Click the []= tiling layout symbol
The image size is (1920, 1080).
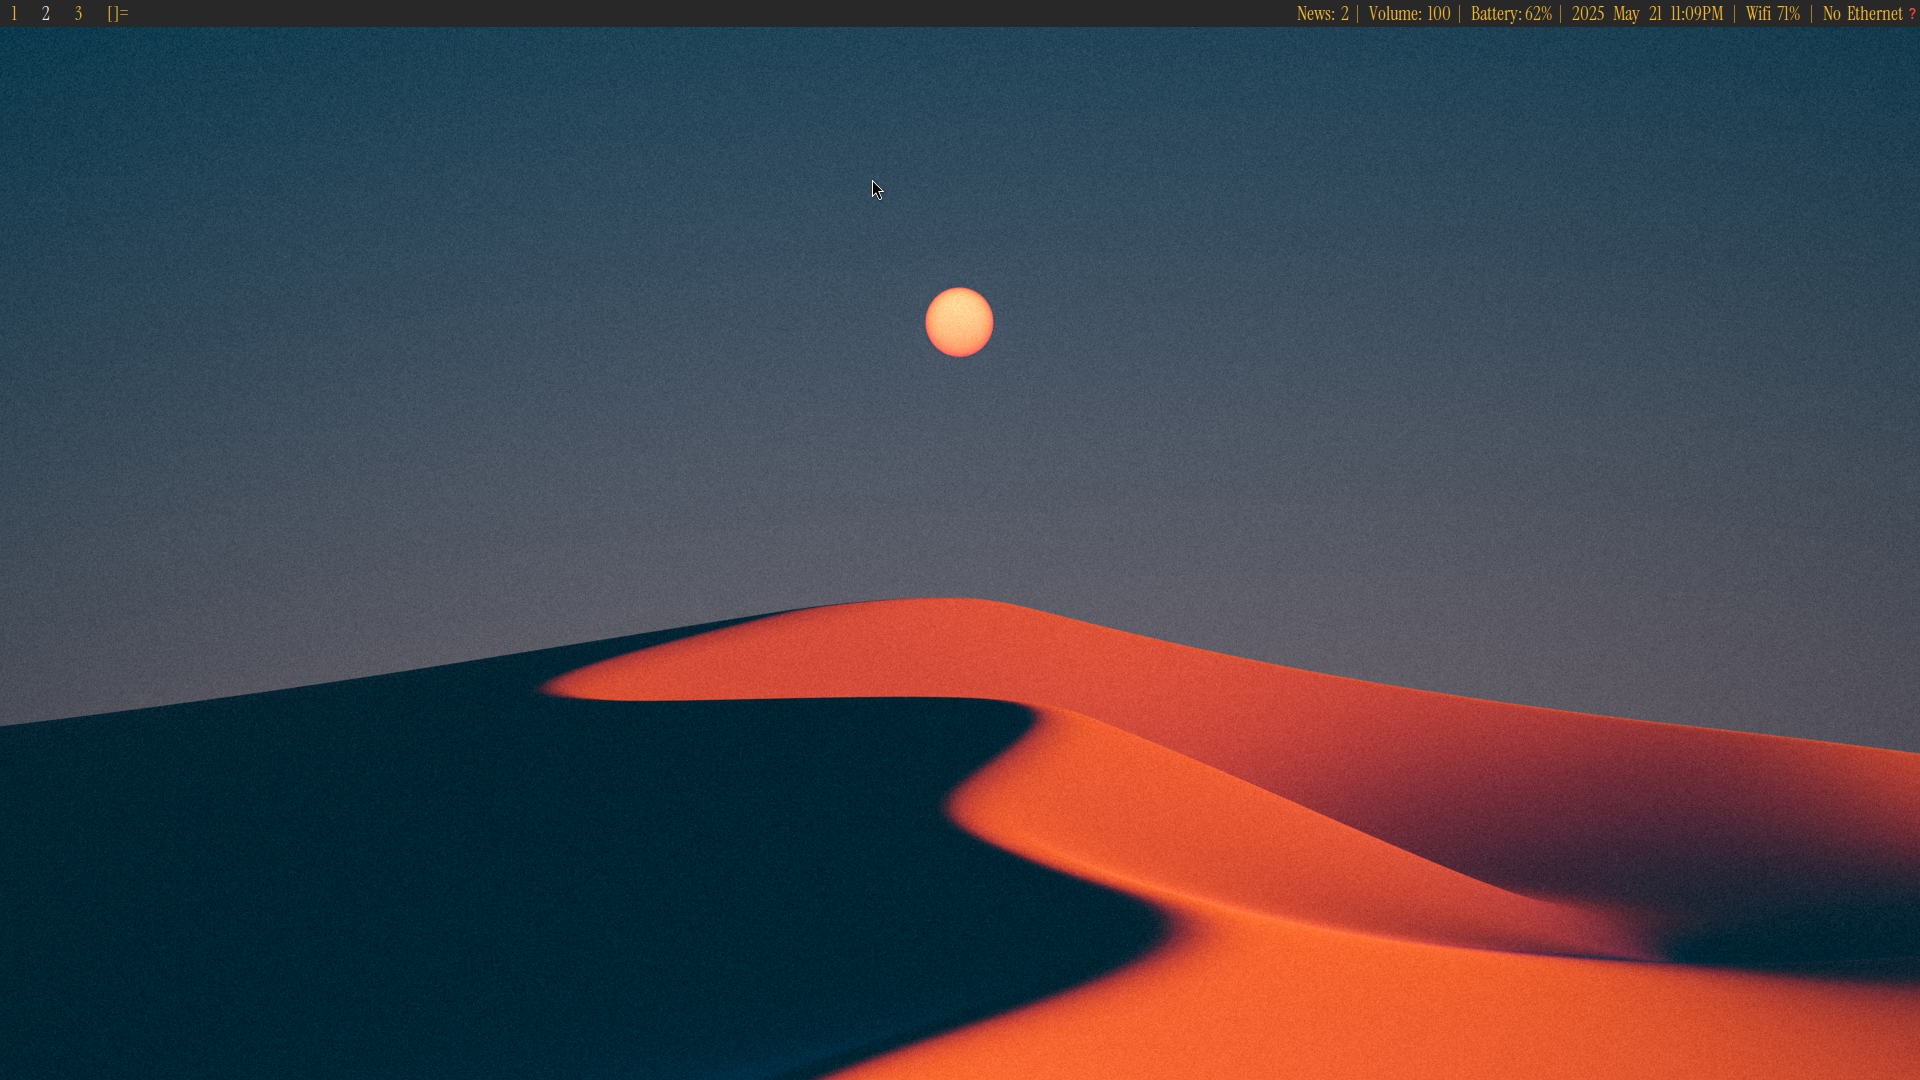click(x=118, y=14)
